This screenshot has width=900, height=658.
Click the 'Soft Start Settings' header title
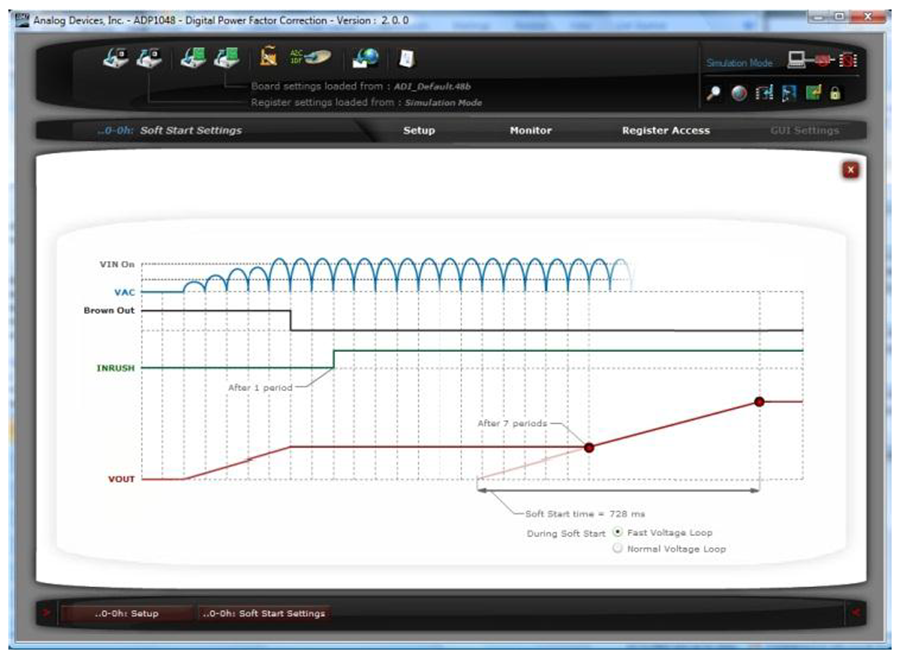[191, 130]
